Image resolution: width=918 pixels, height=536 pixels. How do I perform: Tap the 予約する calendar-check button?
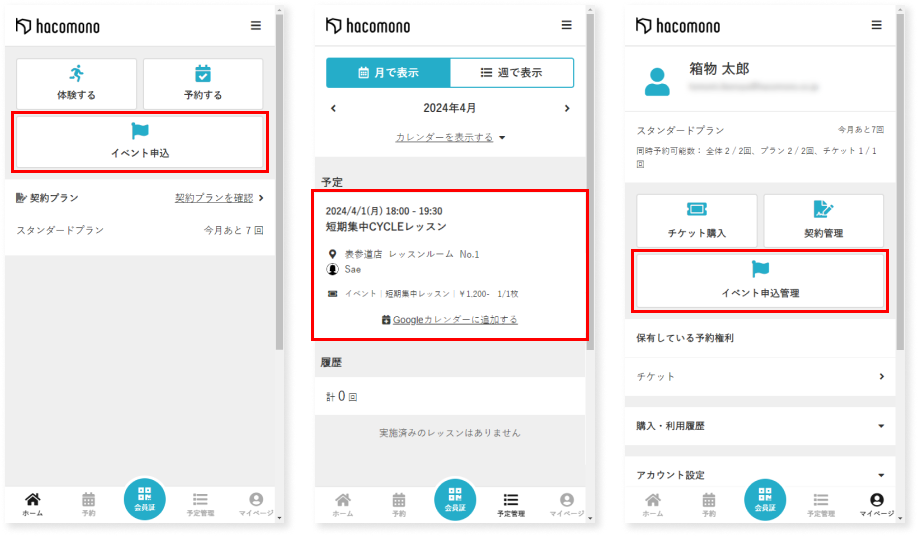203,83
